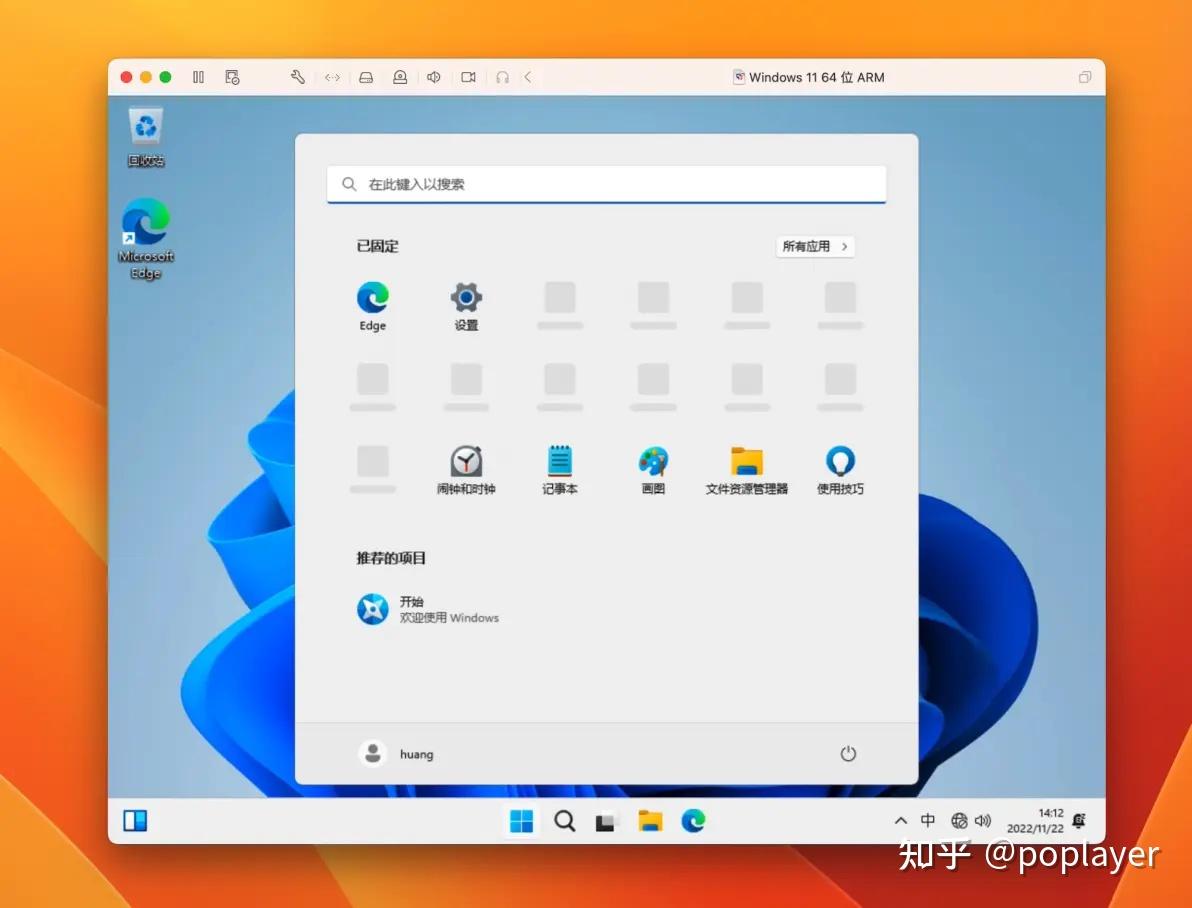Open the huang user account menu
The height and width of the screenshot is (908, 1192).
click(x=396, y=754)
